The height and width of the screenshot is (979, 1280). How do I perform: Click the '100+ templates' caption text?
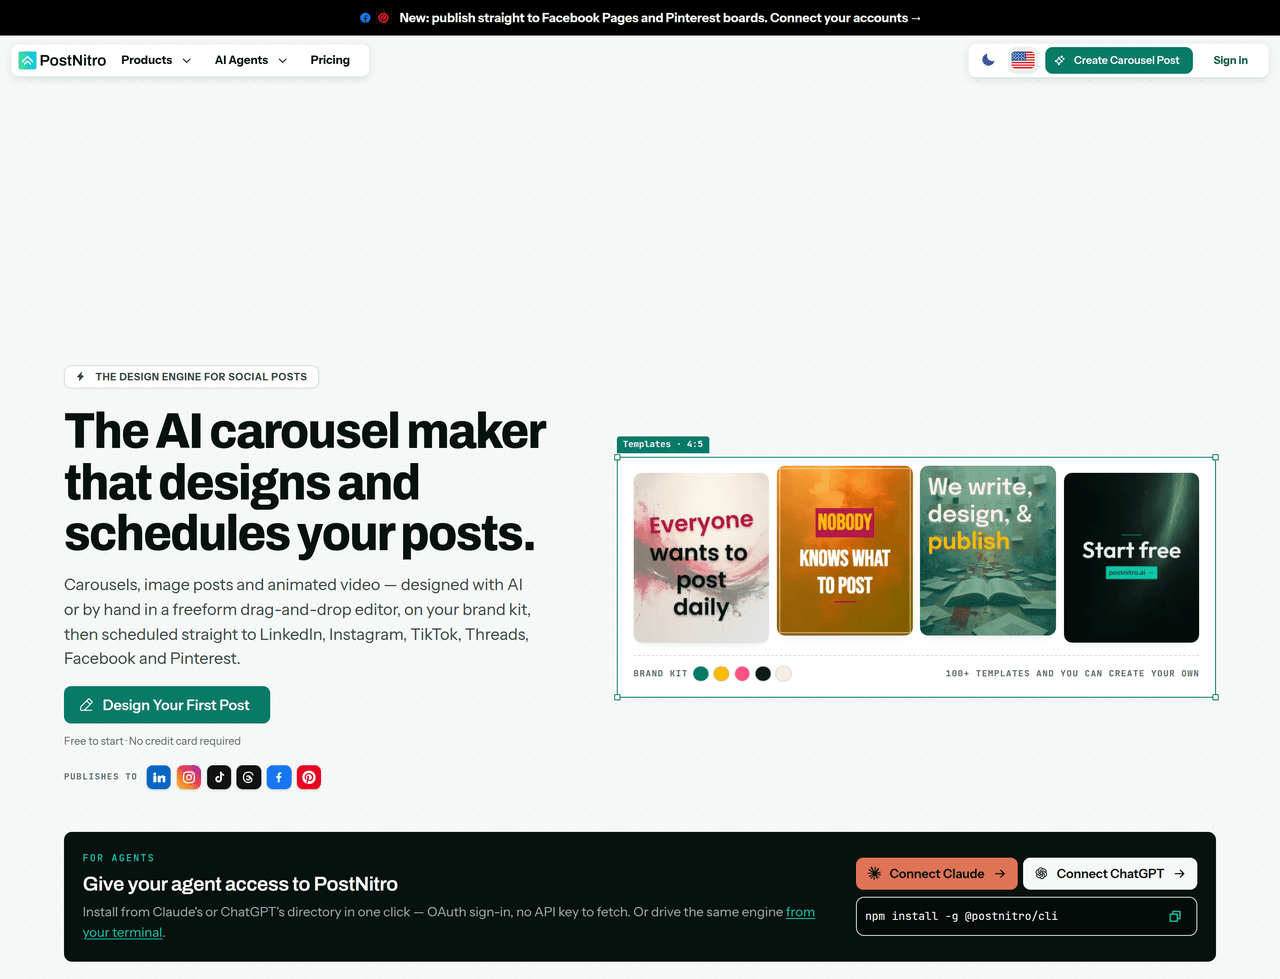[x=1072, y=673]
